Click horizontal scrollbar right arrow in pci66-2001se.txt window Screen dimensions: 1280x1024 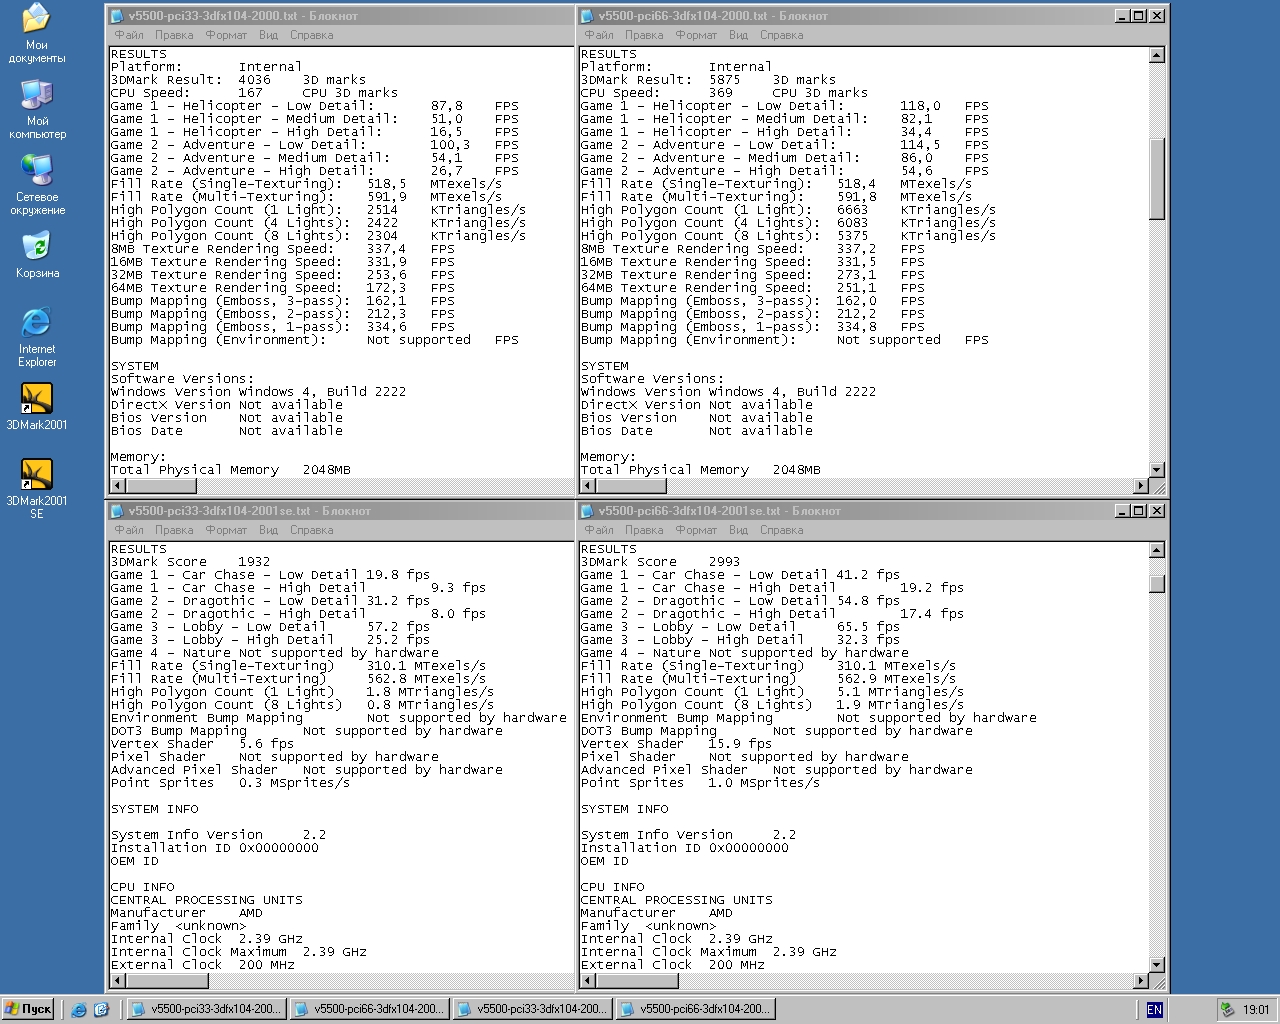pos(1141,981)
